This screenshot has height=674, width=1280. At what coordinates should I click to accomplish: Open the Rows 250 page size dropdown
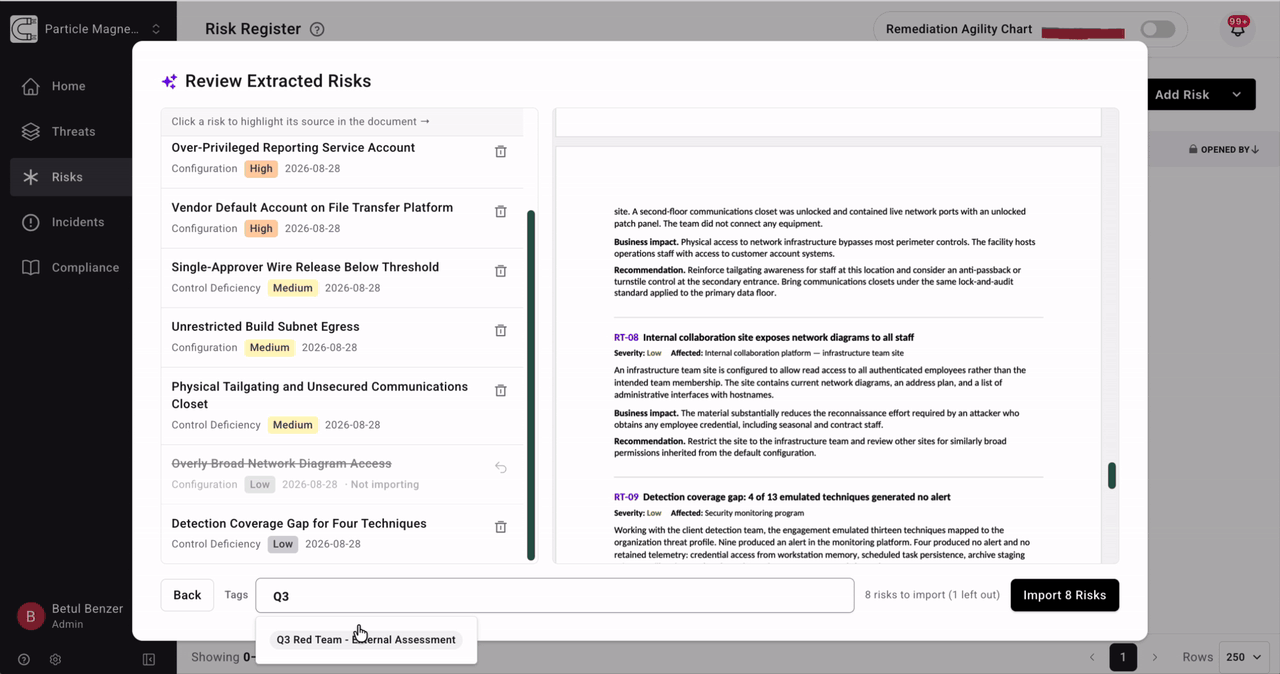click(x=1245, y=657)
